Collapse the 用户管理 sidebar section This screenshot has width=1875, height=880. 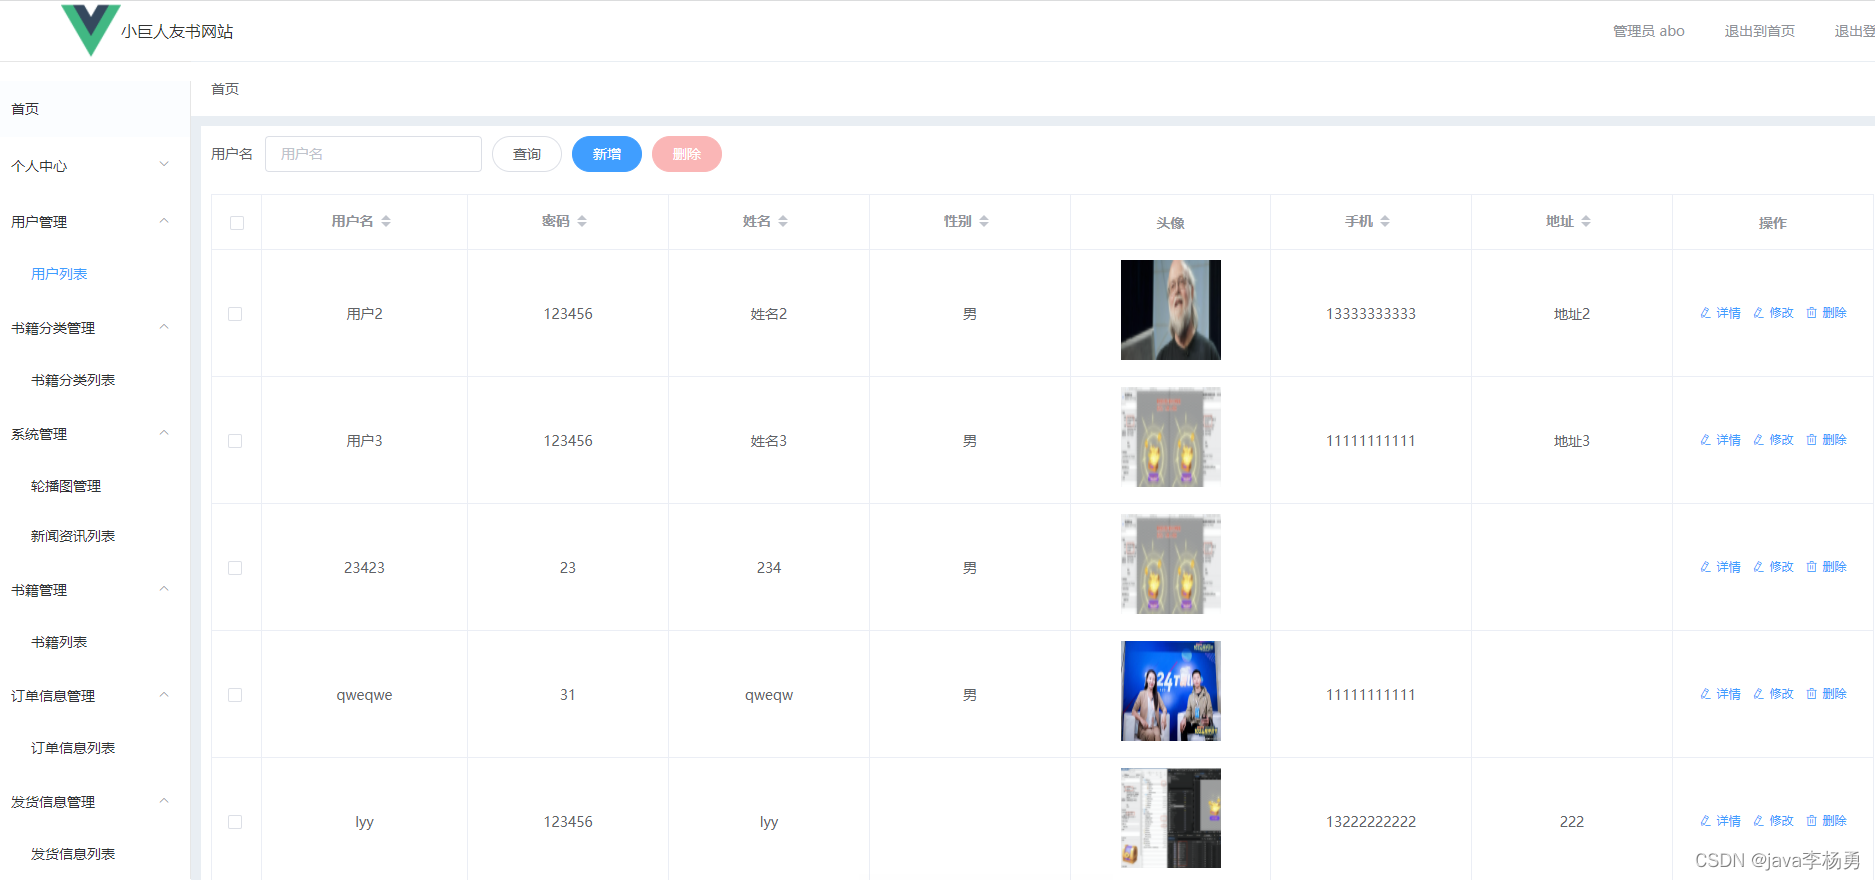90,222
